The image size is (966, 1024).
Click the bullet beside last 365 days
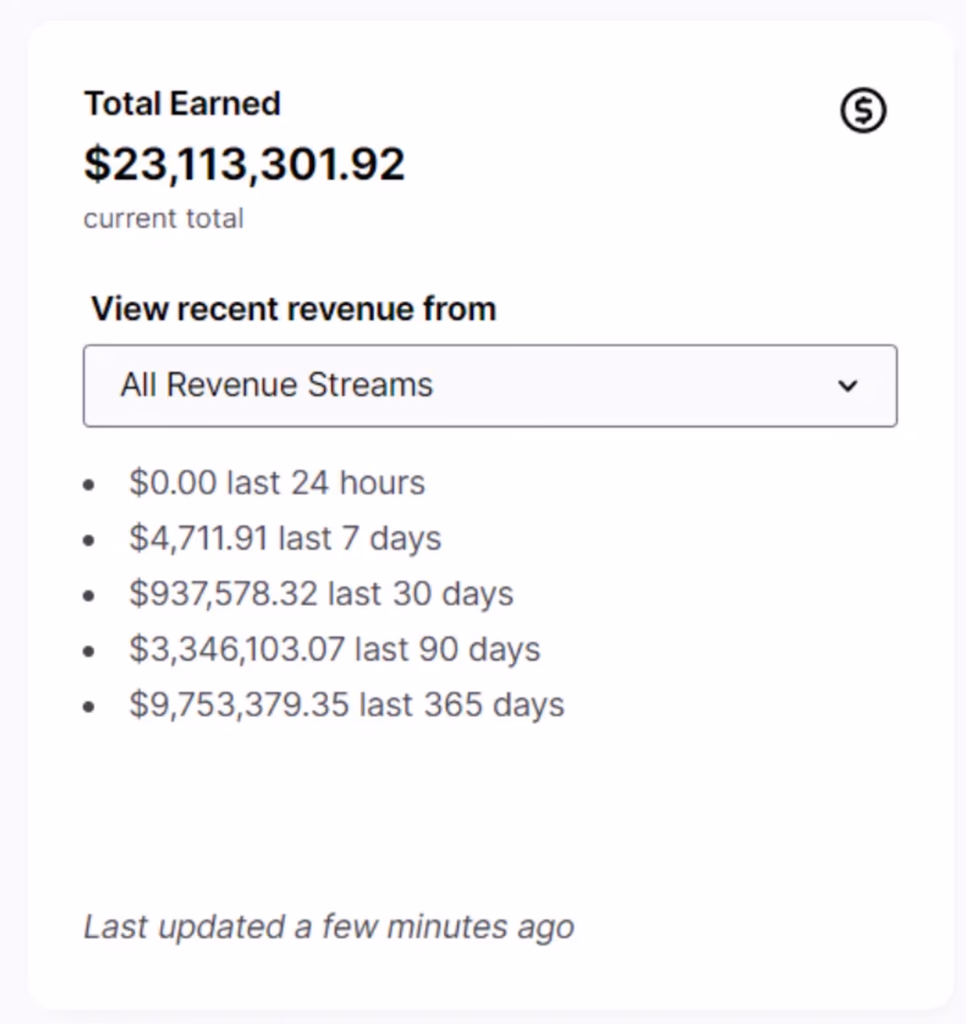[x=90, y=706]
